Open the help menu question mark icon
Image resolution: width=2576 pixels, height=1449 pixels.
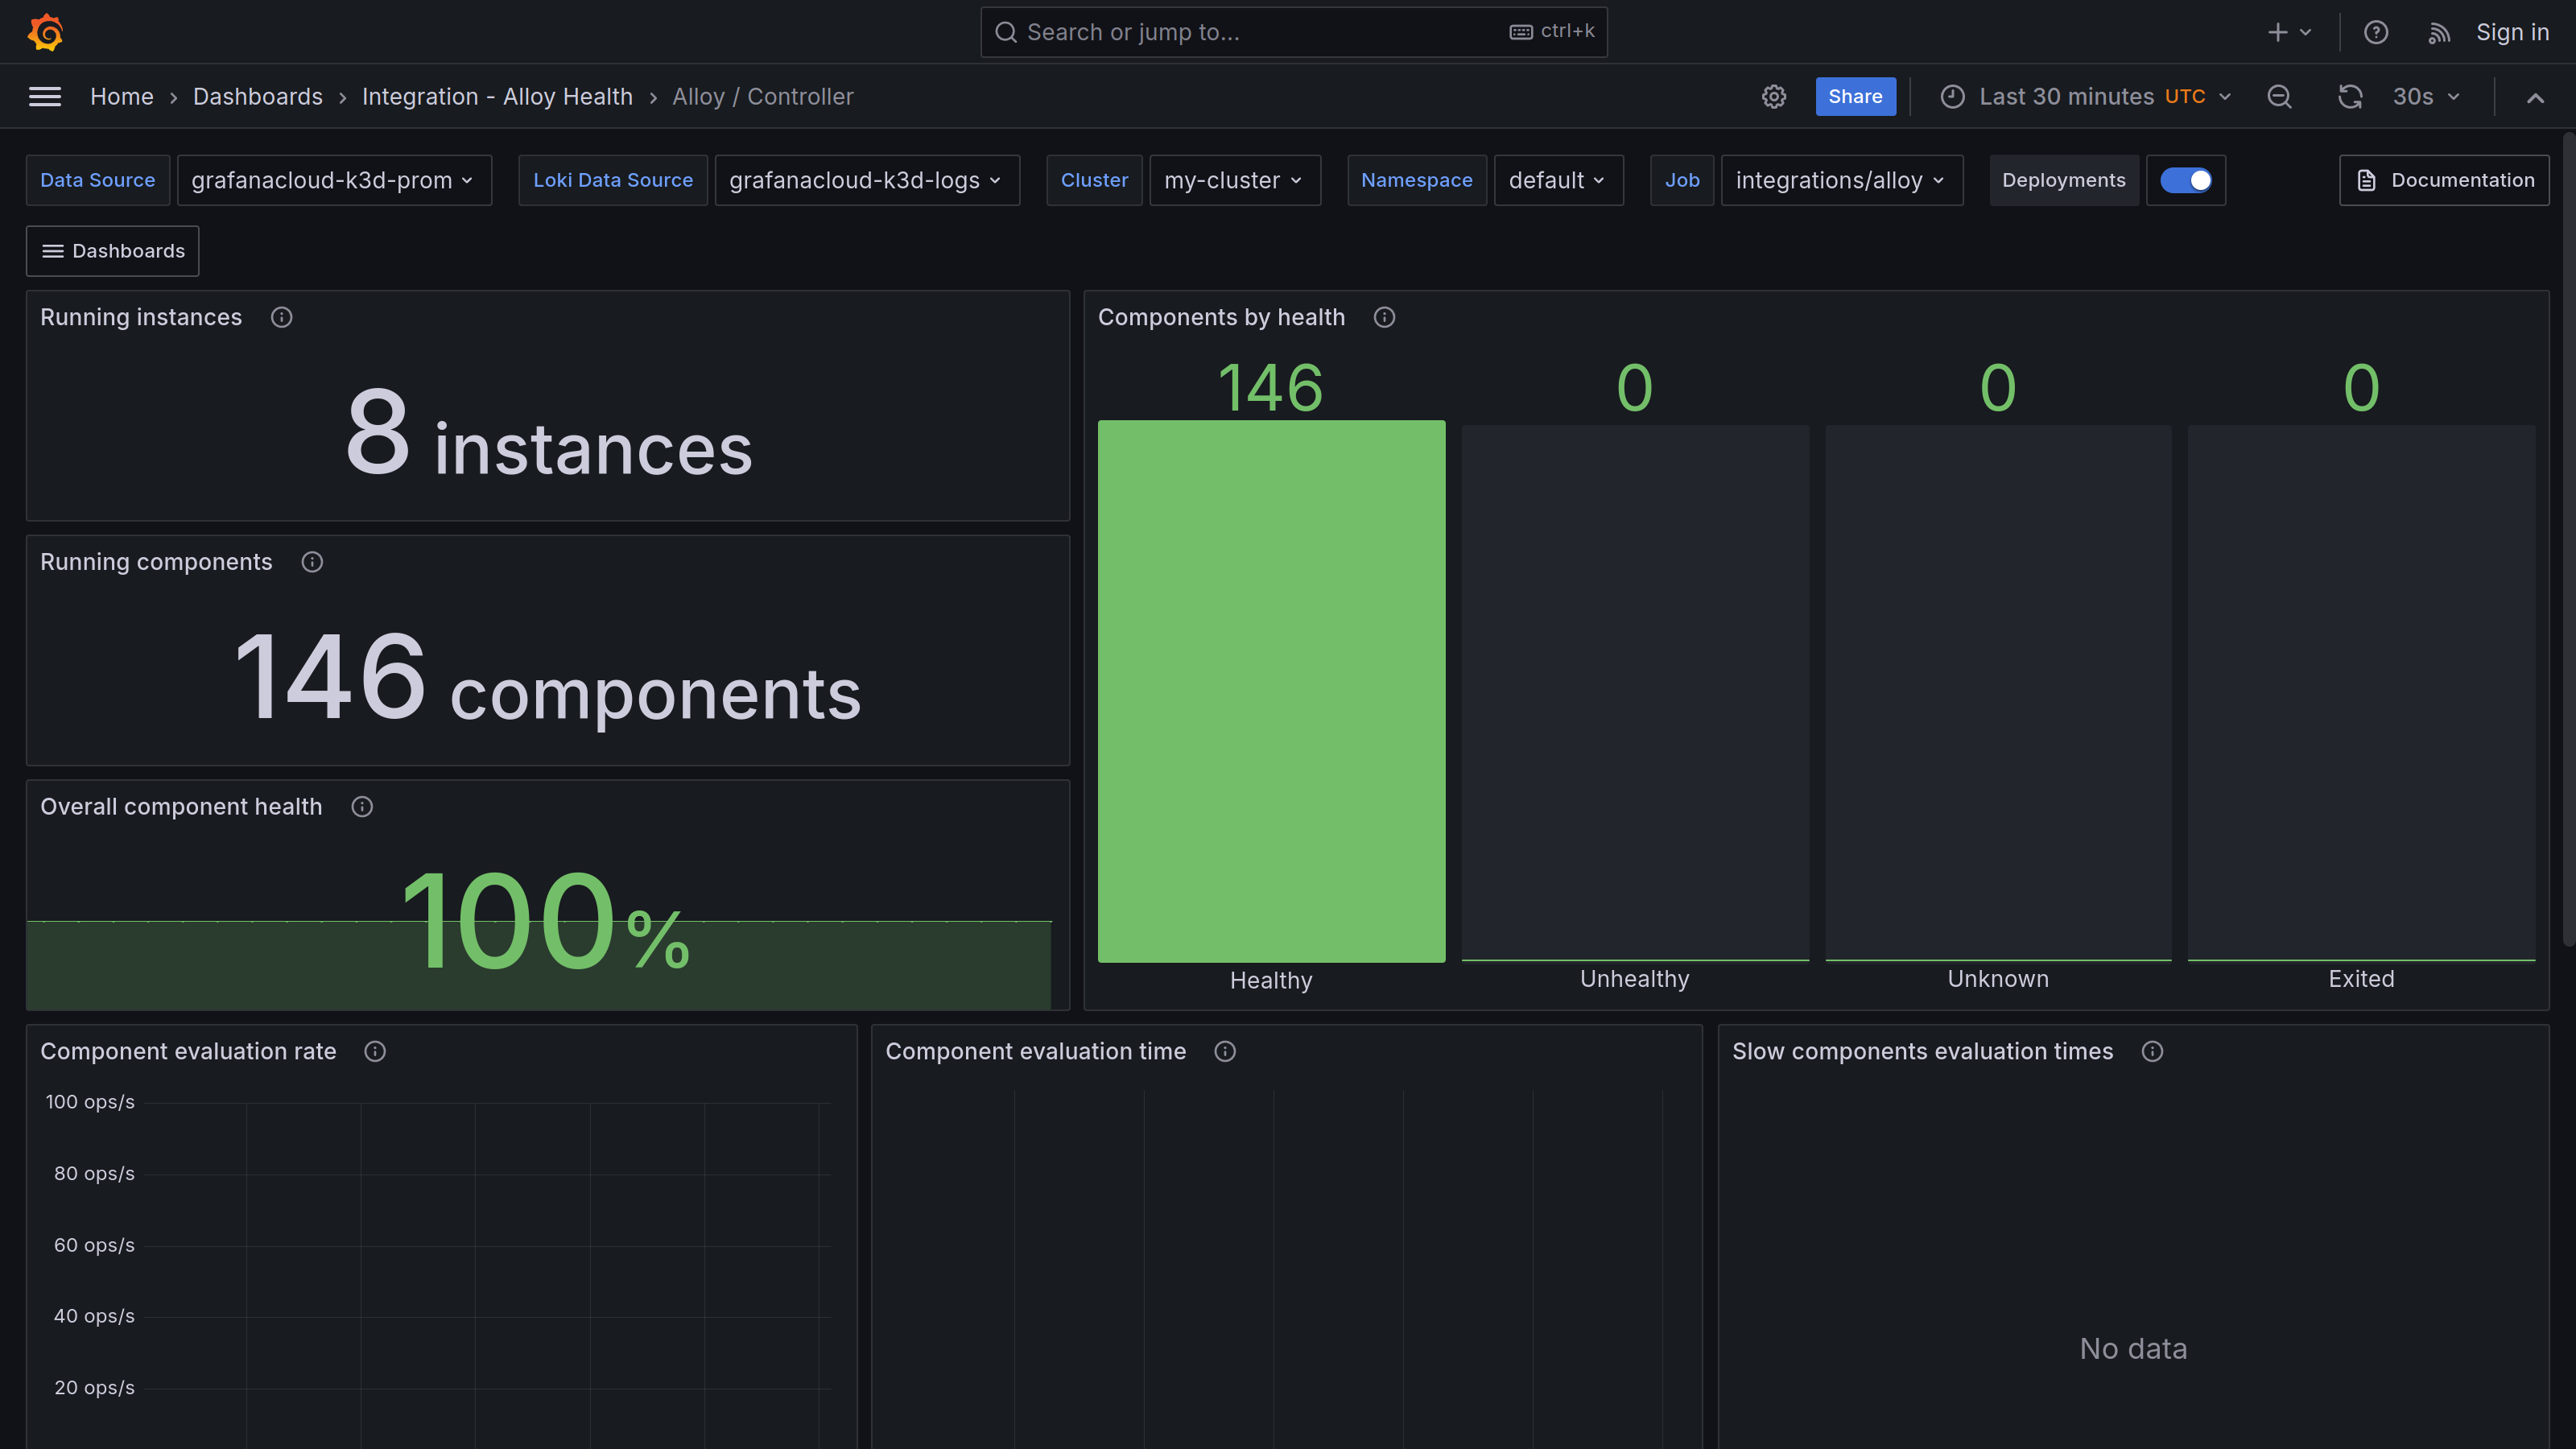(x=2376, y=31)
